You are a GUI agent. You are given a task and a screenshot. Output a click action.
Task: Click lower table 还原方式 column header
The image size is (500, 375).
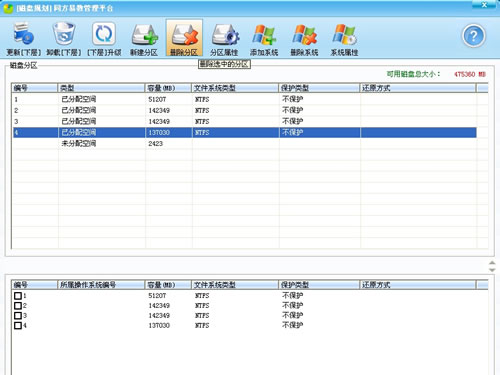coord(418,285)
